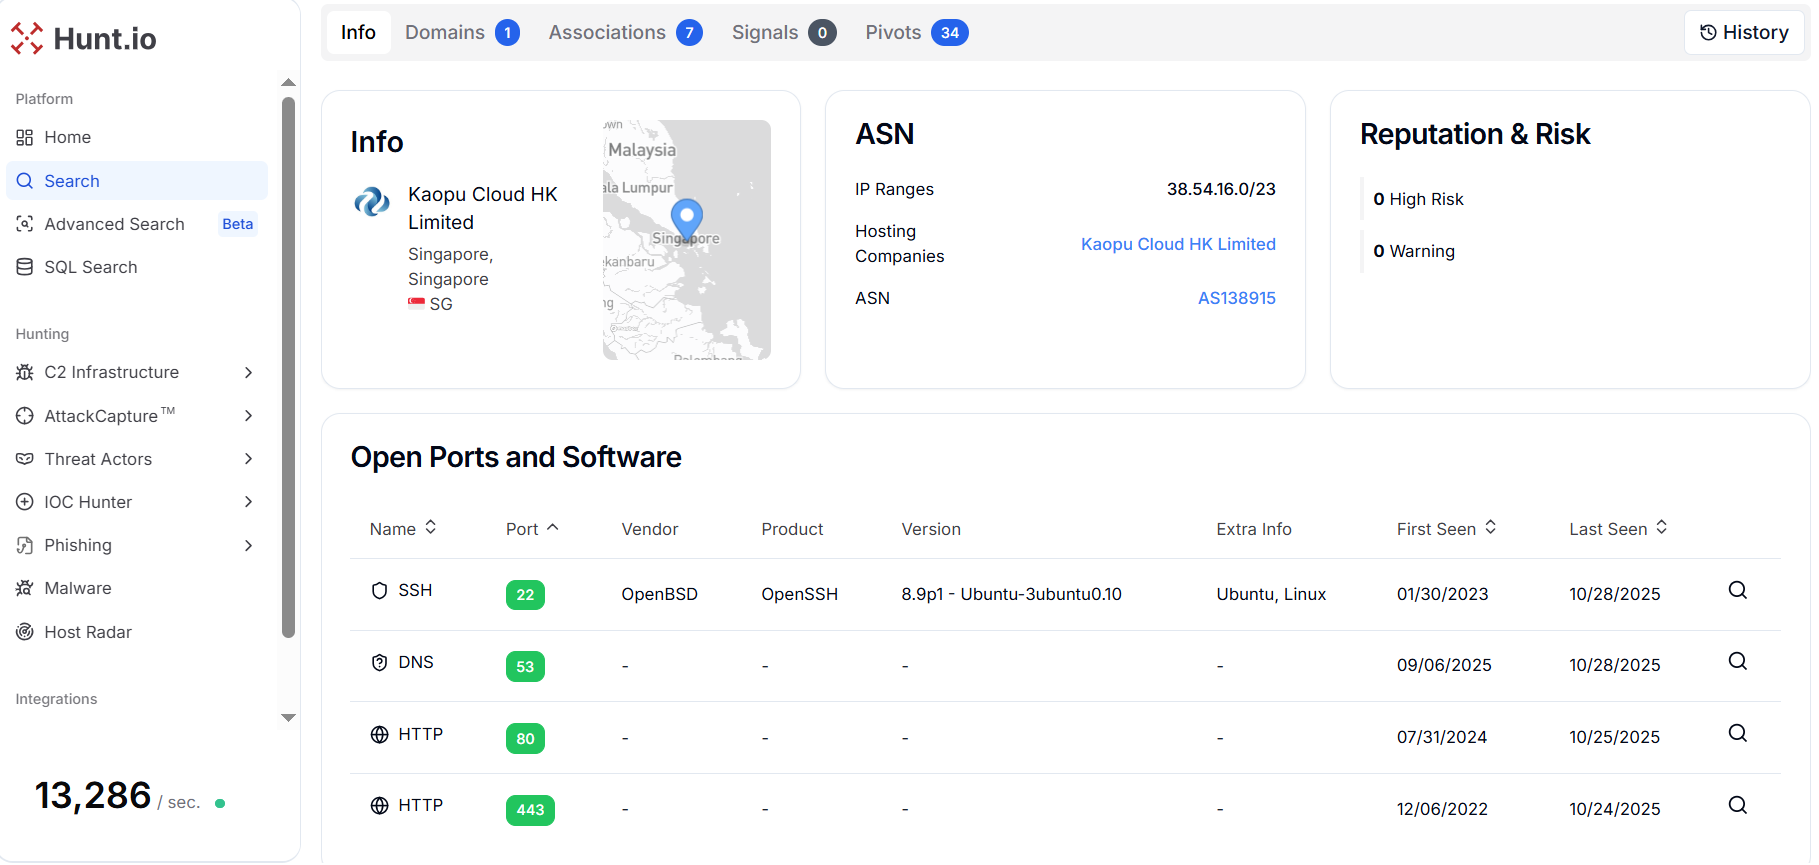Expand the Threat Actors section
The height and width of the screenshot is (865, 1819).
point(248,460)
